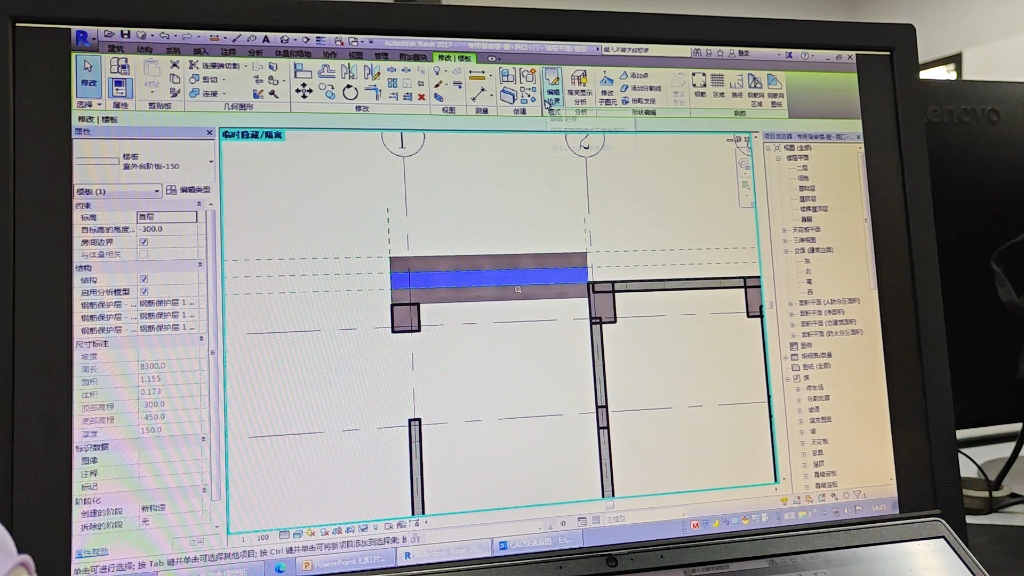Click the Highlight Analytical display icon
This screenshot has width=1024, height=576.
(579, 87)
